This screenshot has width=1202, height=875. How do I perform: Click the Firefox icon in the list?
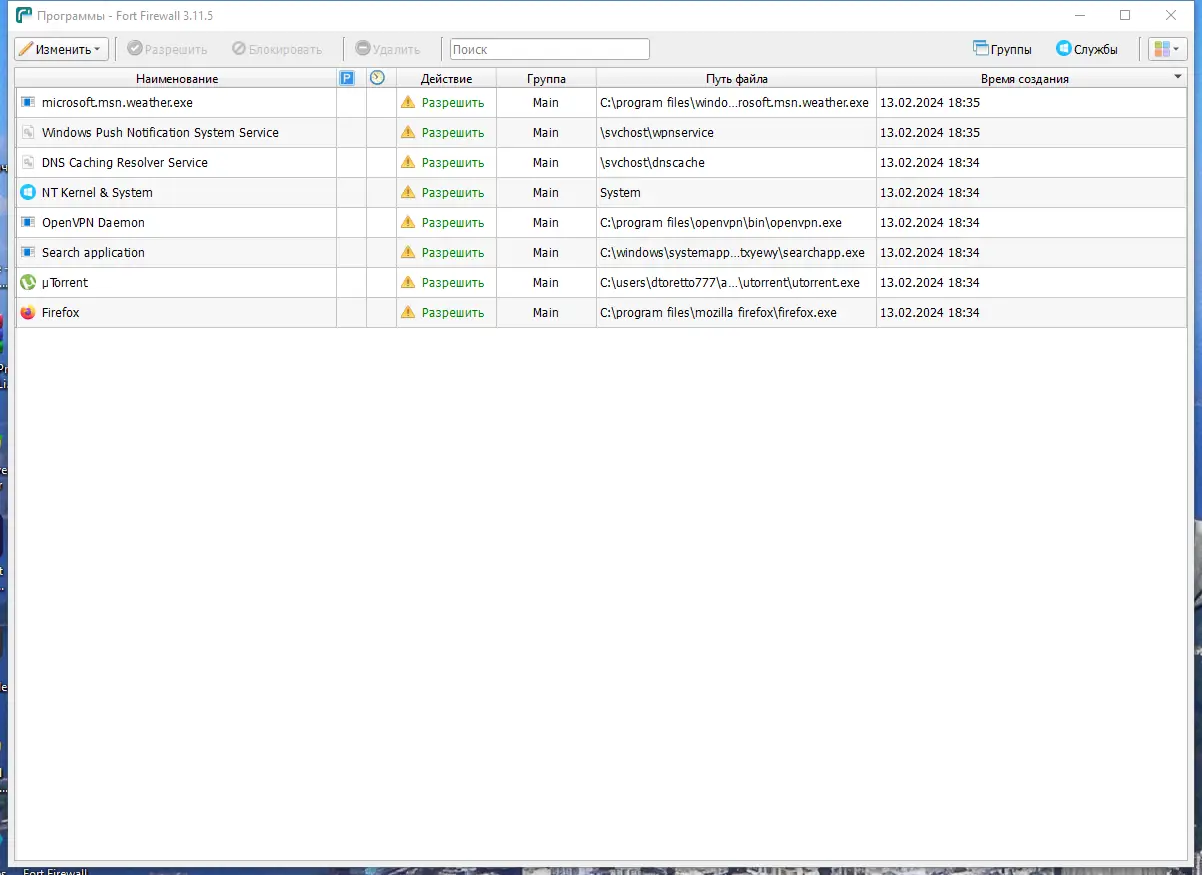tap(28, 312)
